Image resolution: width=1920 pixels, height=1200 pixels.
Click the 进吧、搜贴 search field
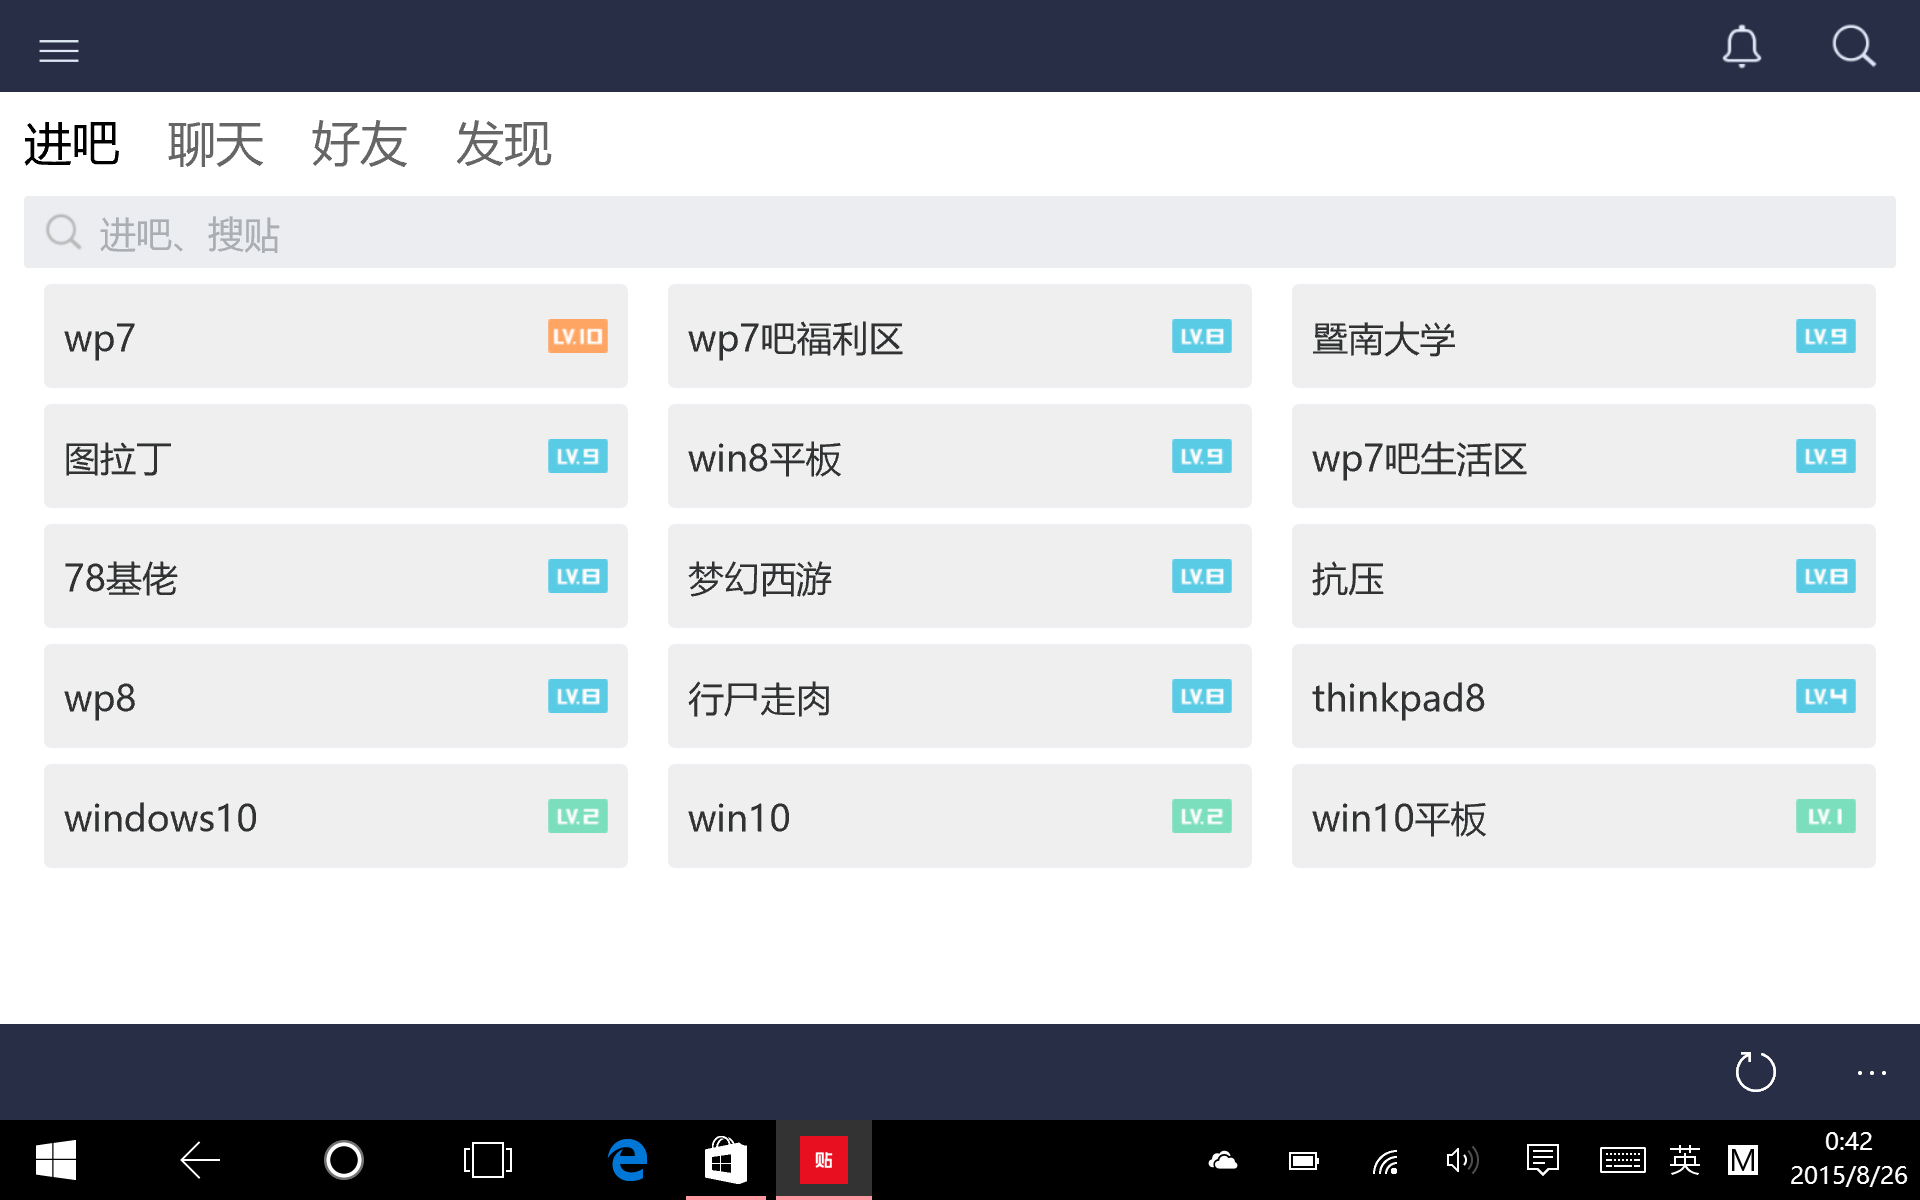[x=960, y=233]
